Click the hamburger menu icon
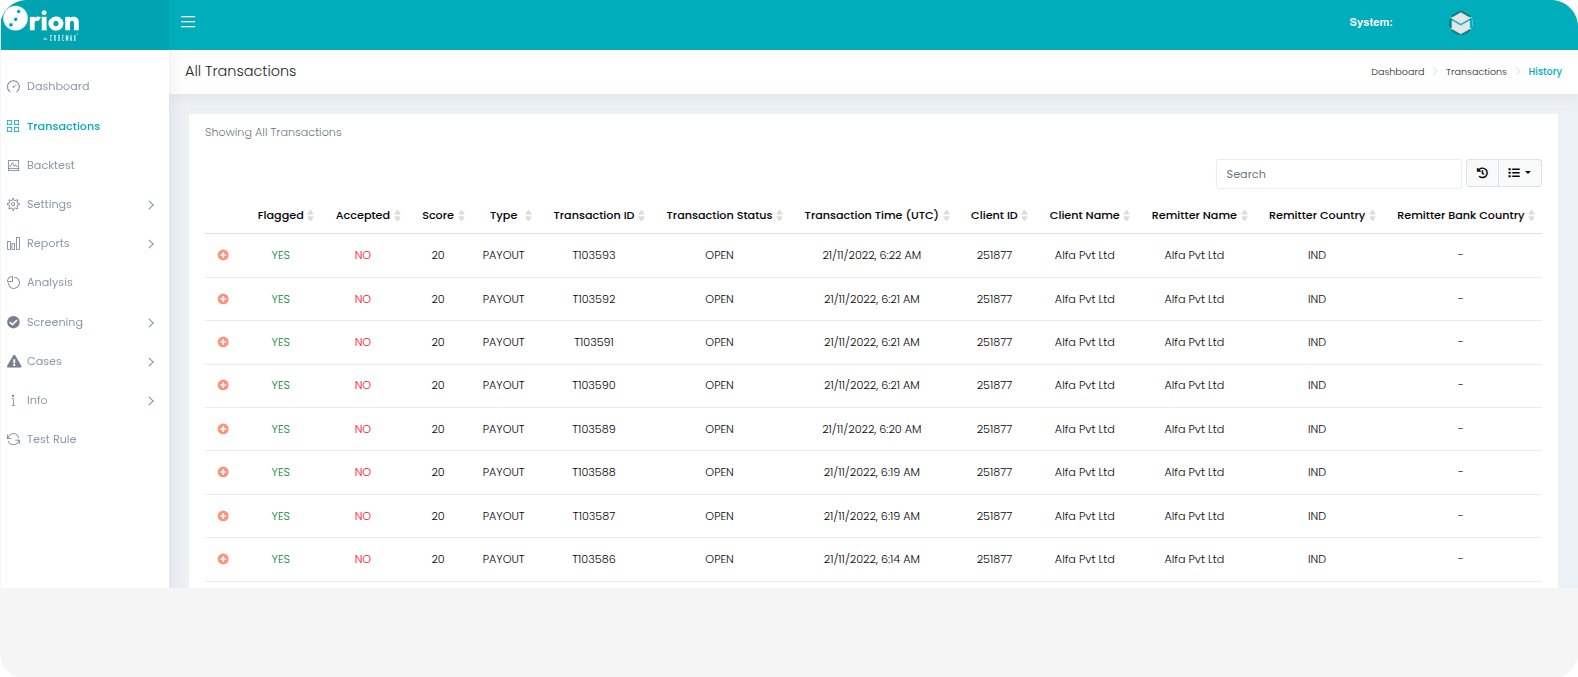1578x677 pixels. point(188,22)
